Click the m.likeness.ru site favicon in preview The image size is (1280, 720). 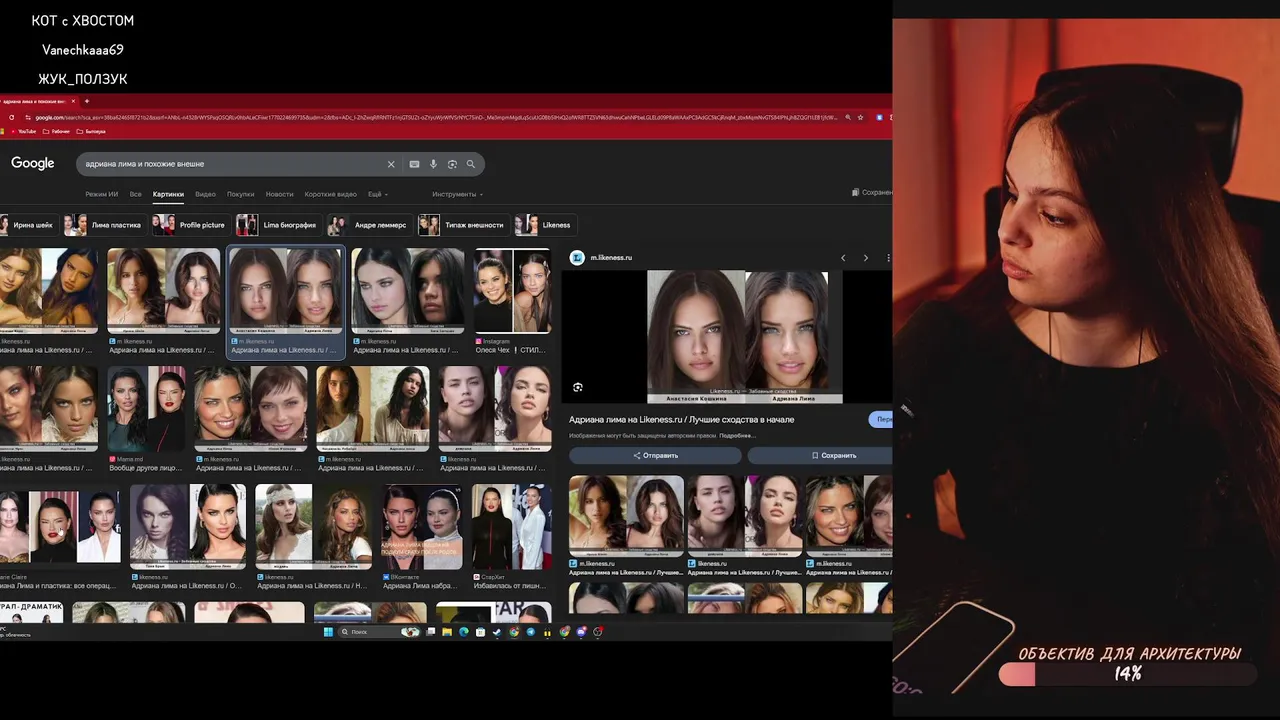[x=577, y=258]
